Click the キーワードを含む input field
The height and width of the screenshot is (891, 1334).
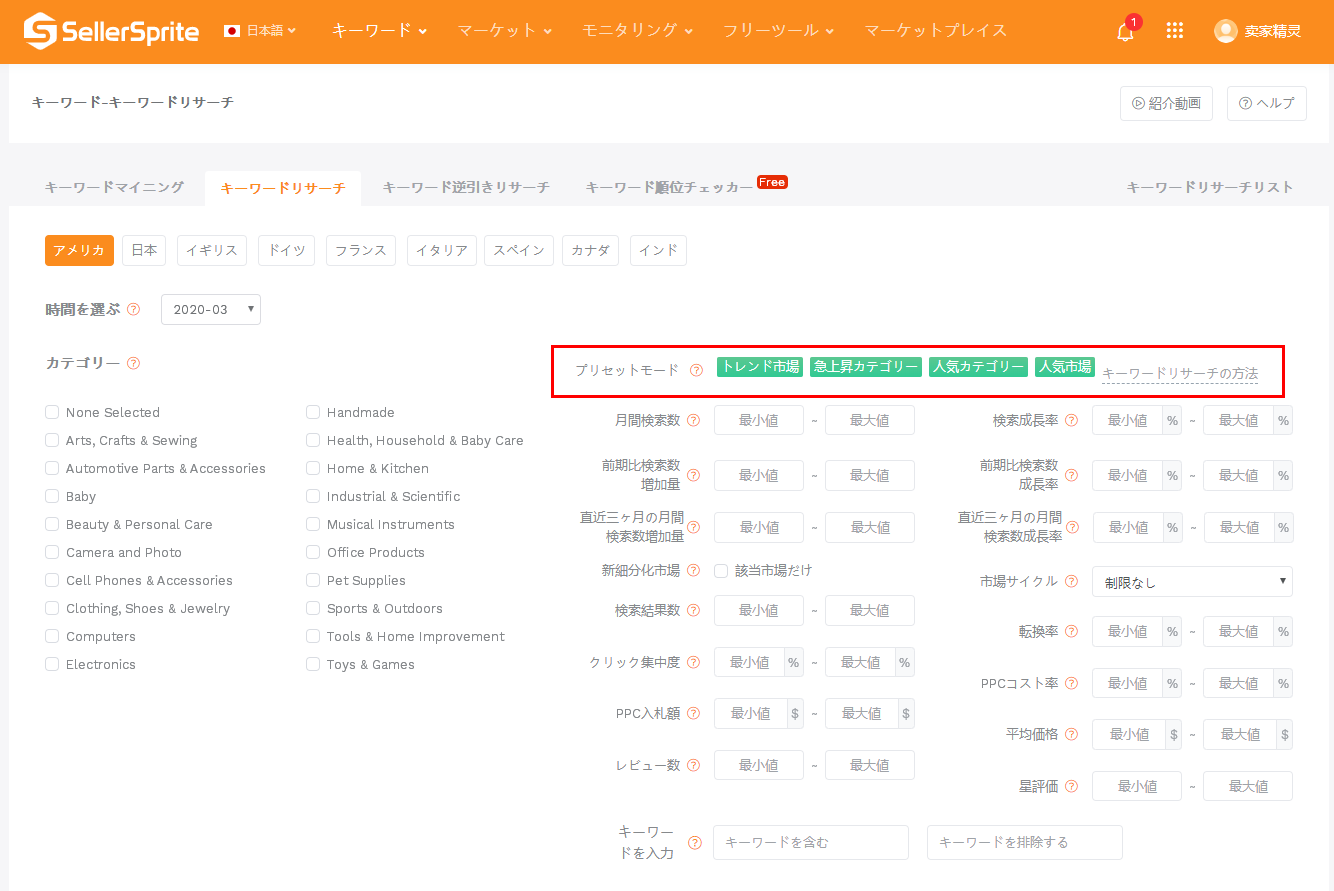click(x=811, y=843)
